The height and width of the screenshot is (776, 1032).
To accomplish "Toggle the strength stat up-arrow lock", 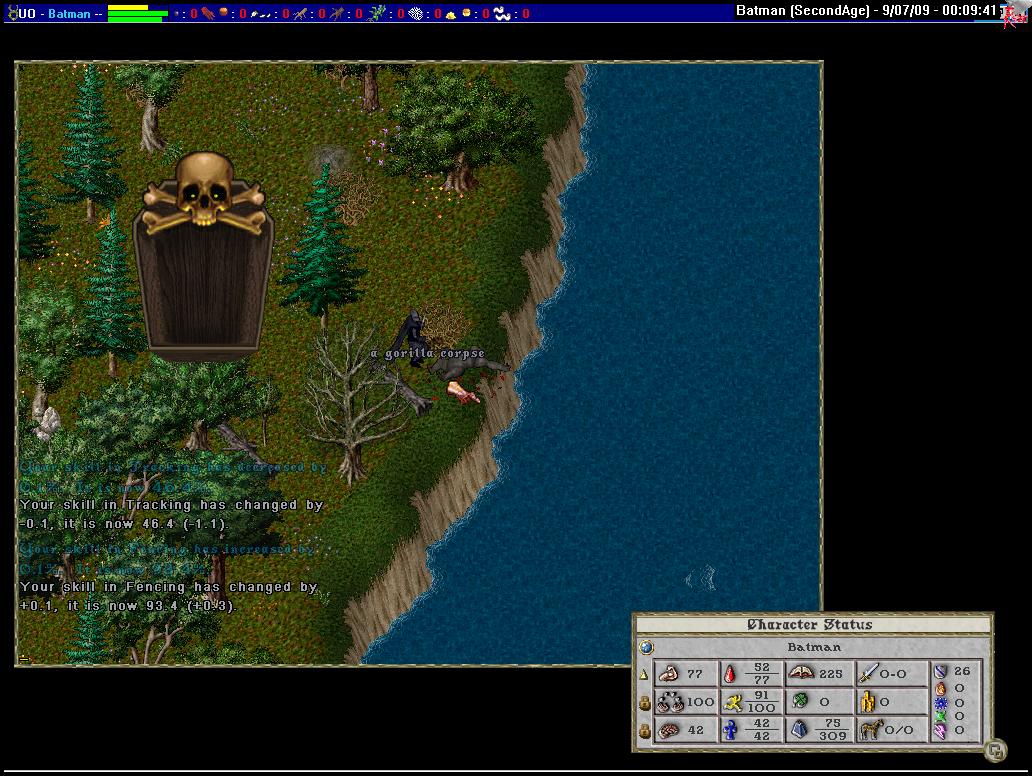I will click(645, 675).
